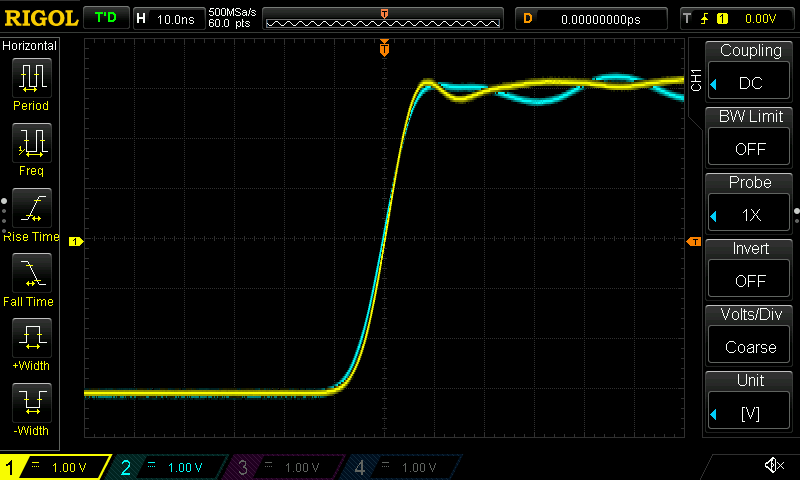The width and height of the screenshot is (800, 480).
Task: Click the Horizontal menu header
Action: point(30,46)
